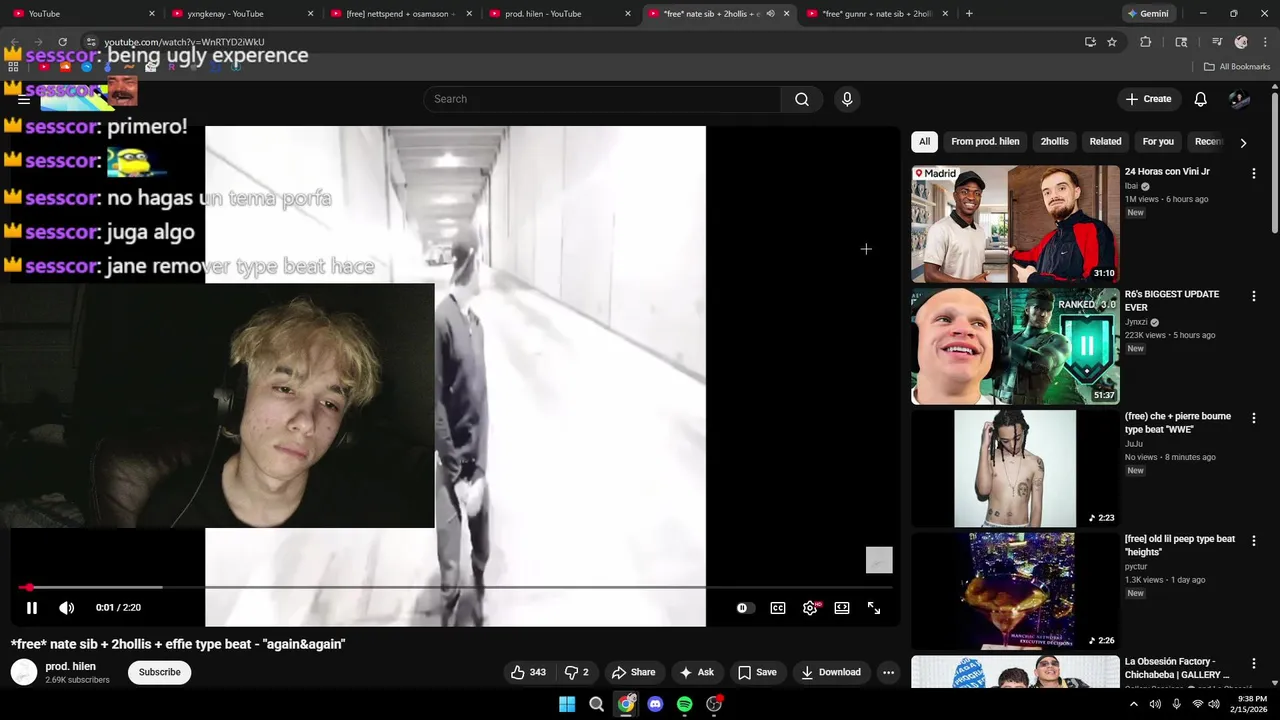1280x720 pixels.
Task: Open more actions ellipsis below video
Action: click(888, 672)
